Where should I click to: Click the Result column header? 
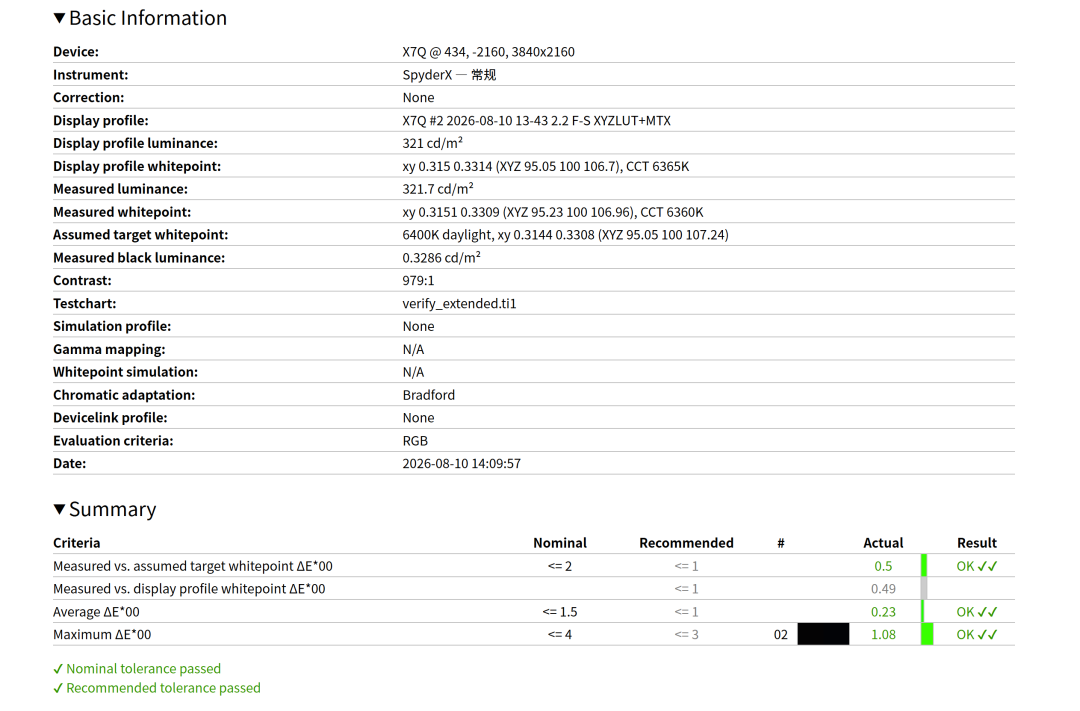click(977, 543)
